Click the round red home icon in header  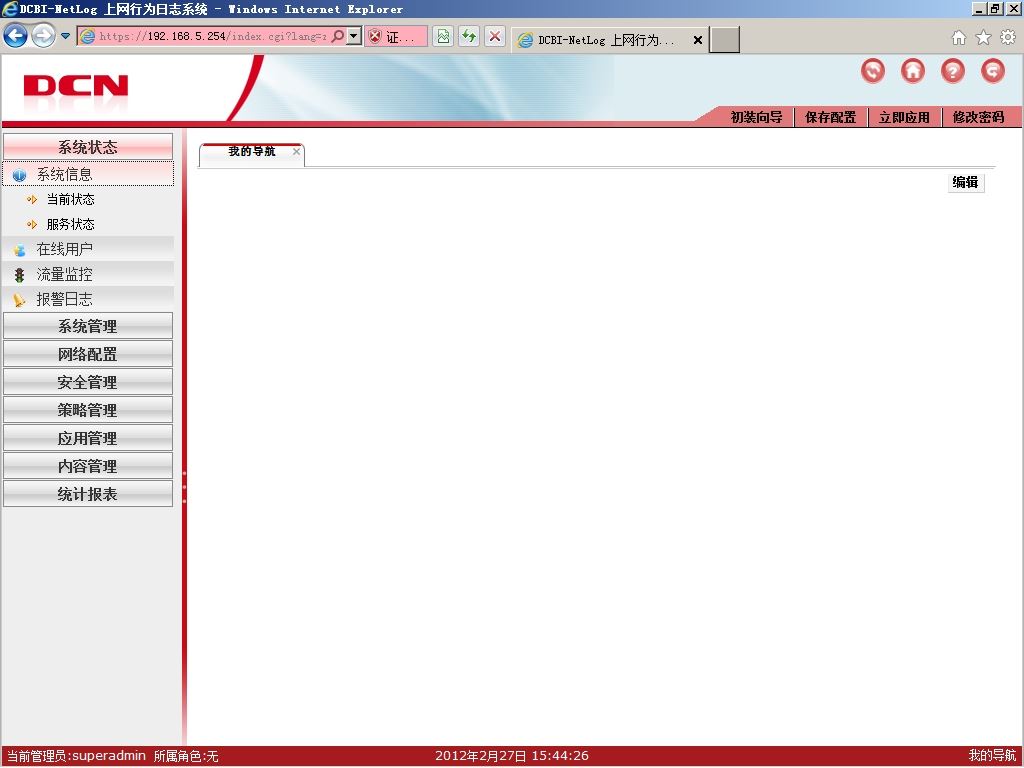(913, 71)
